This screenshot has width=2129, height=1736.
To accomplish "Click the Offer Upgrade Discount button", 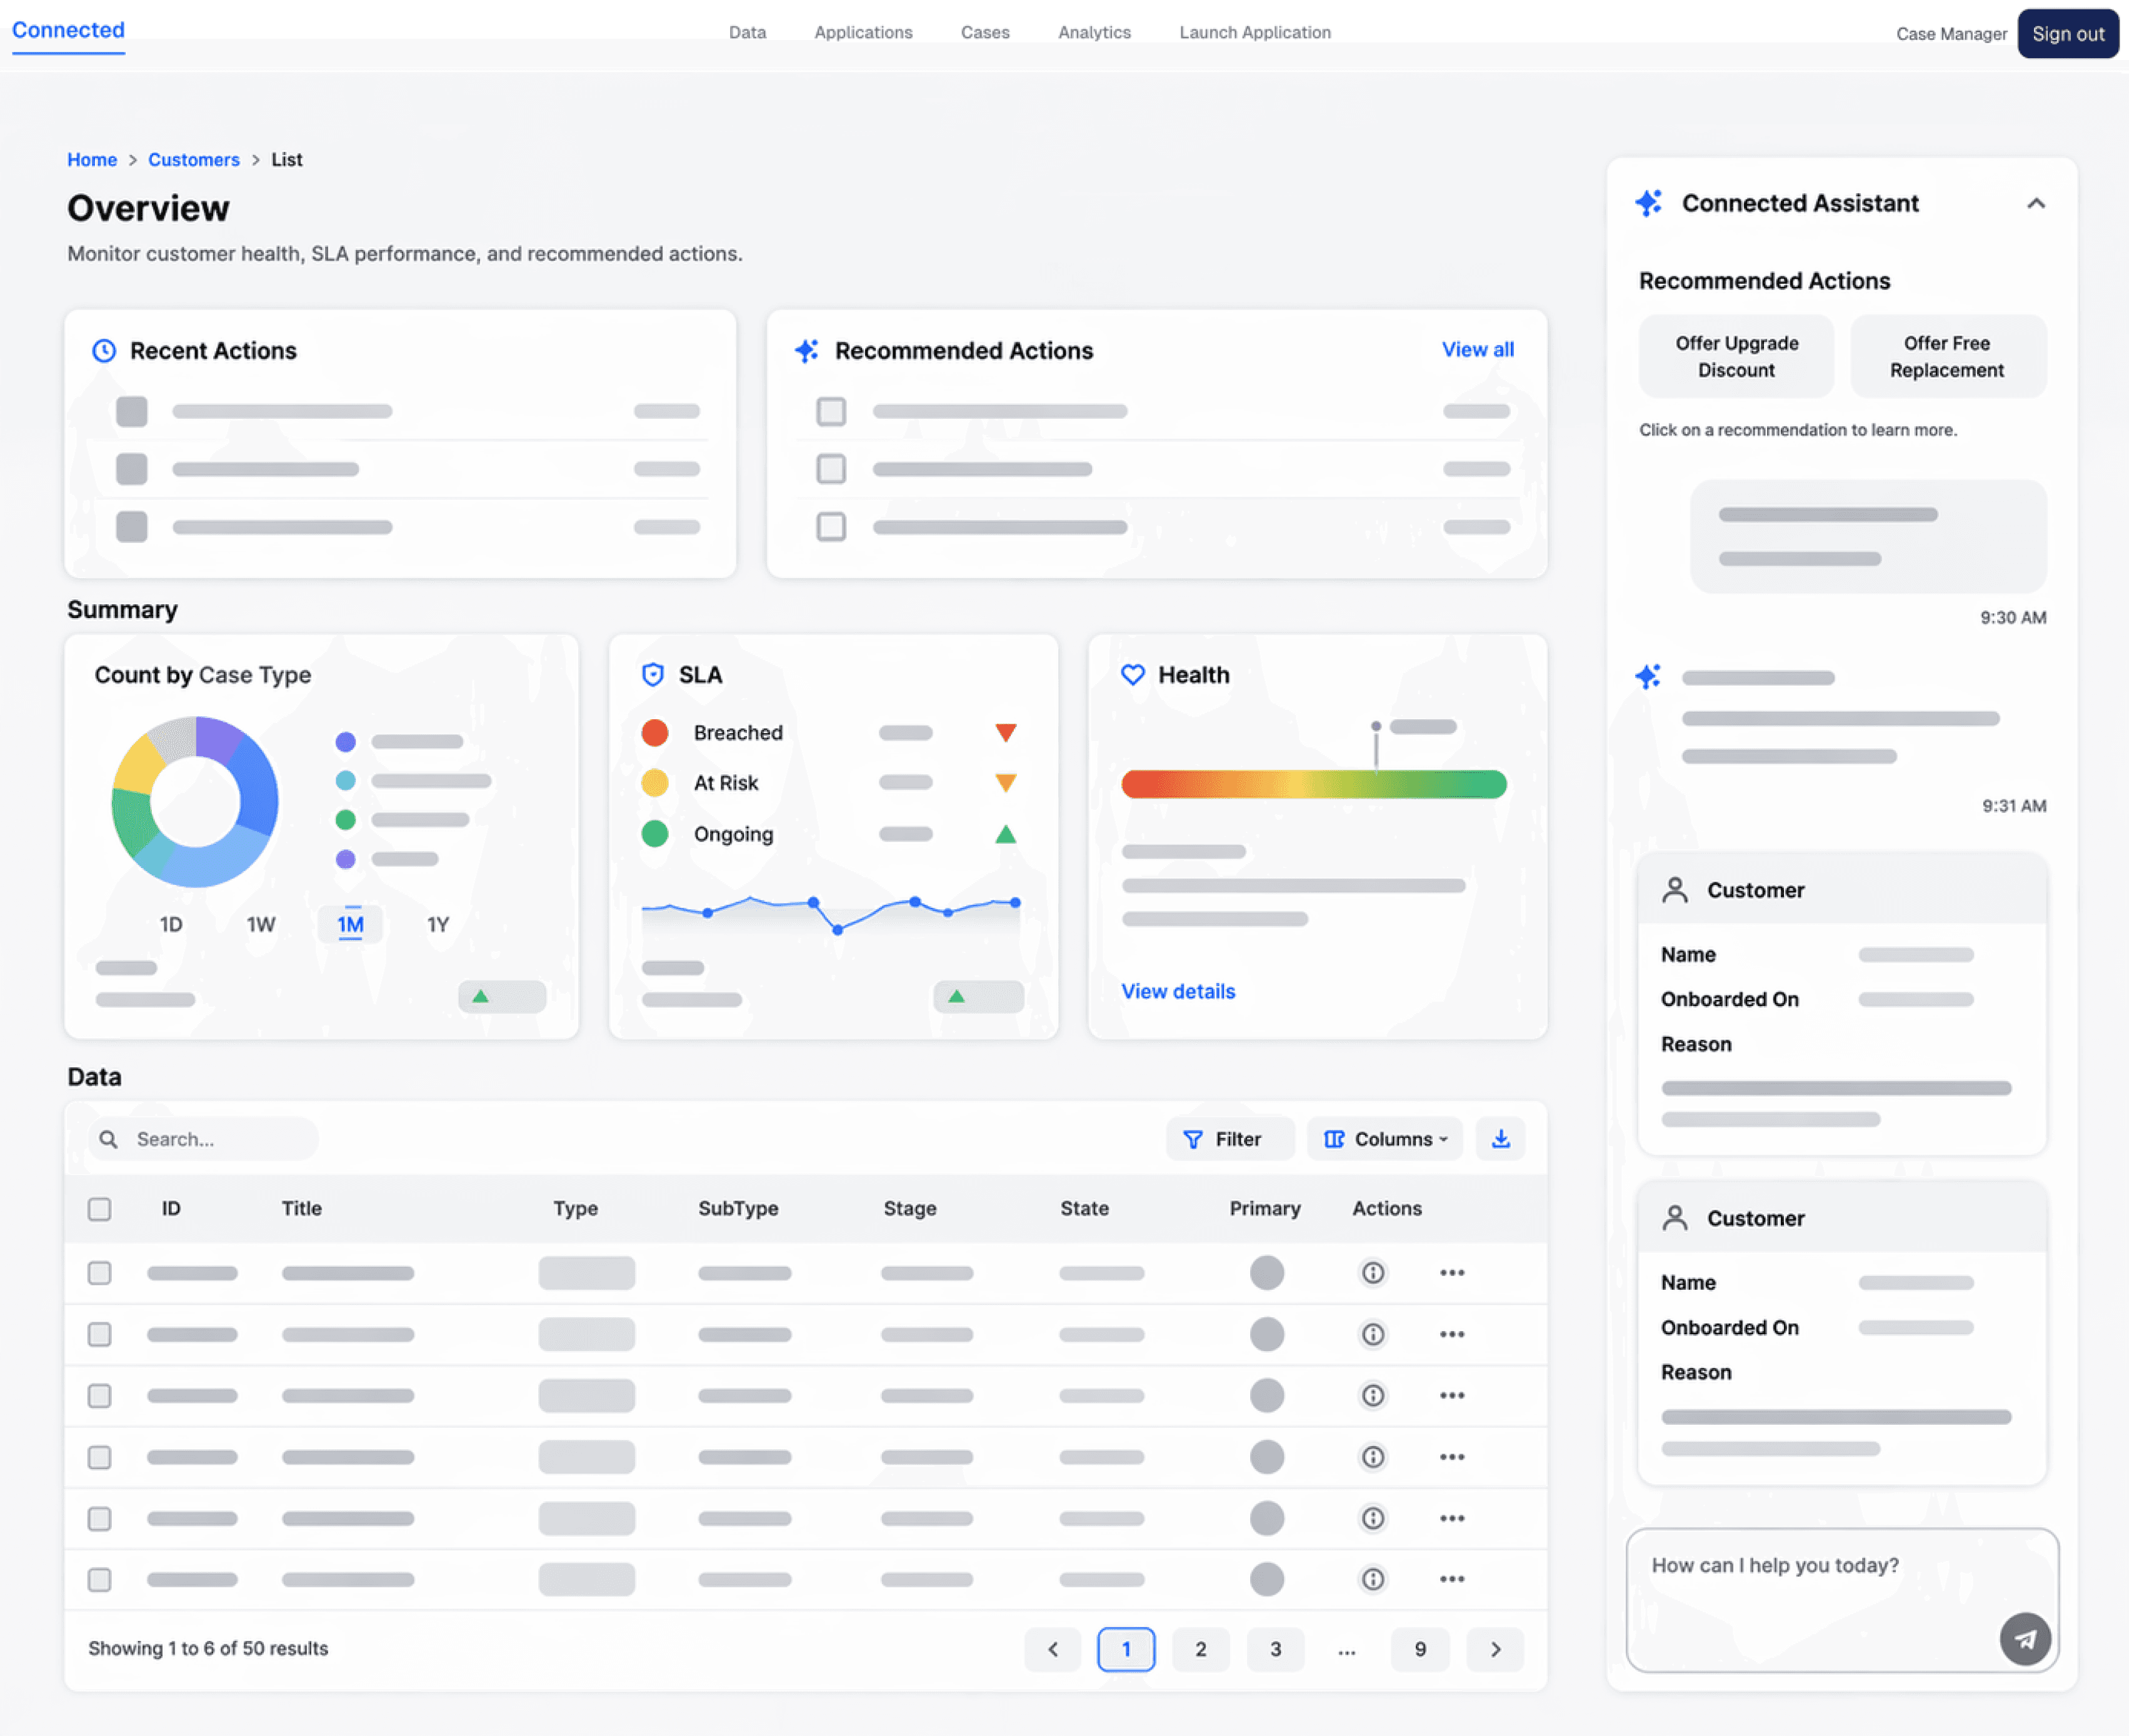I will tap(1736, 356).
